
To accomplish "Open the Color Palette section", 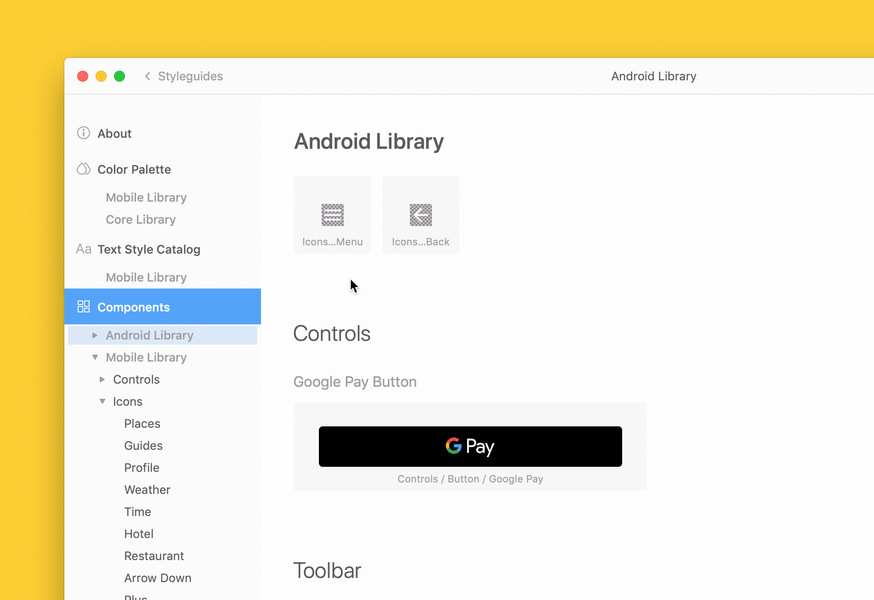I will click(x=134, y=169).
